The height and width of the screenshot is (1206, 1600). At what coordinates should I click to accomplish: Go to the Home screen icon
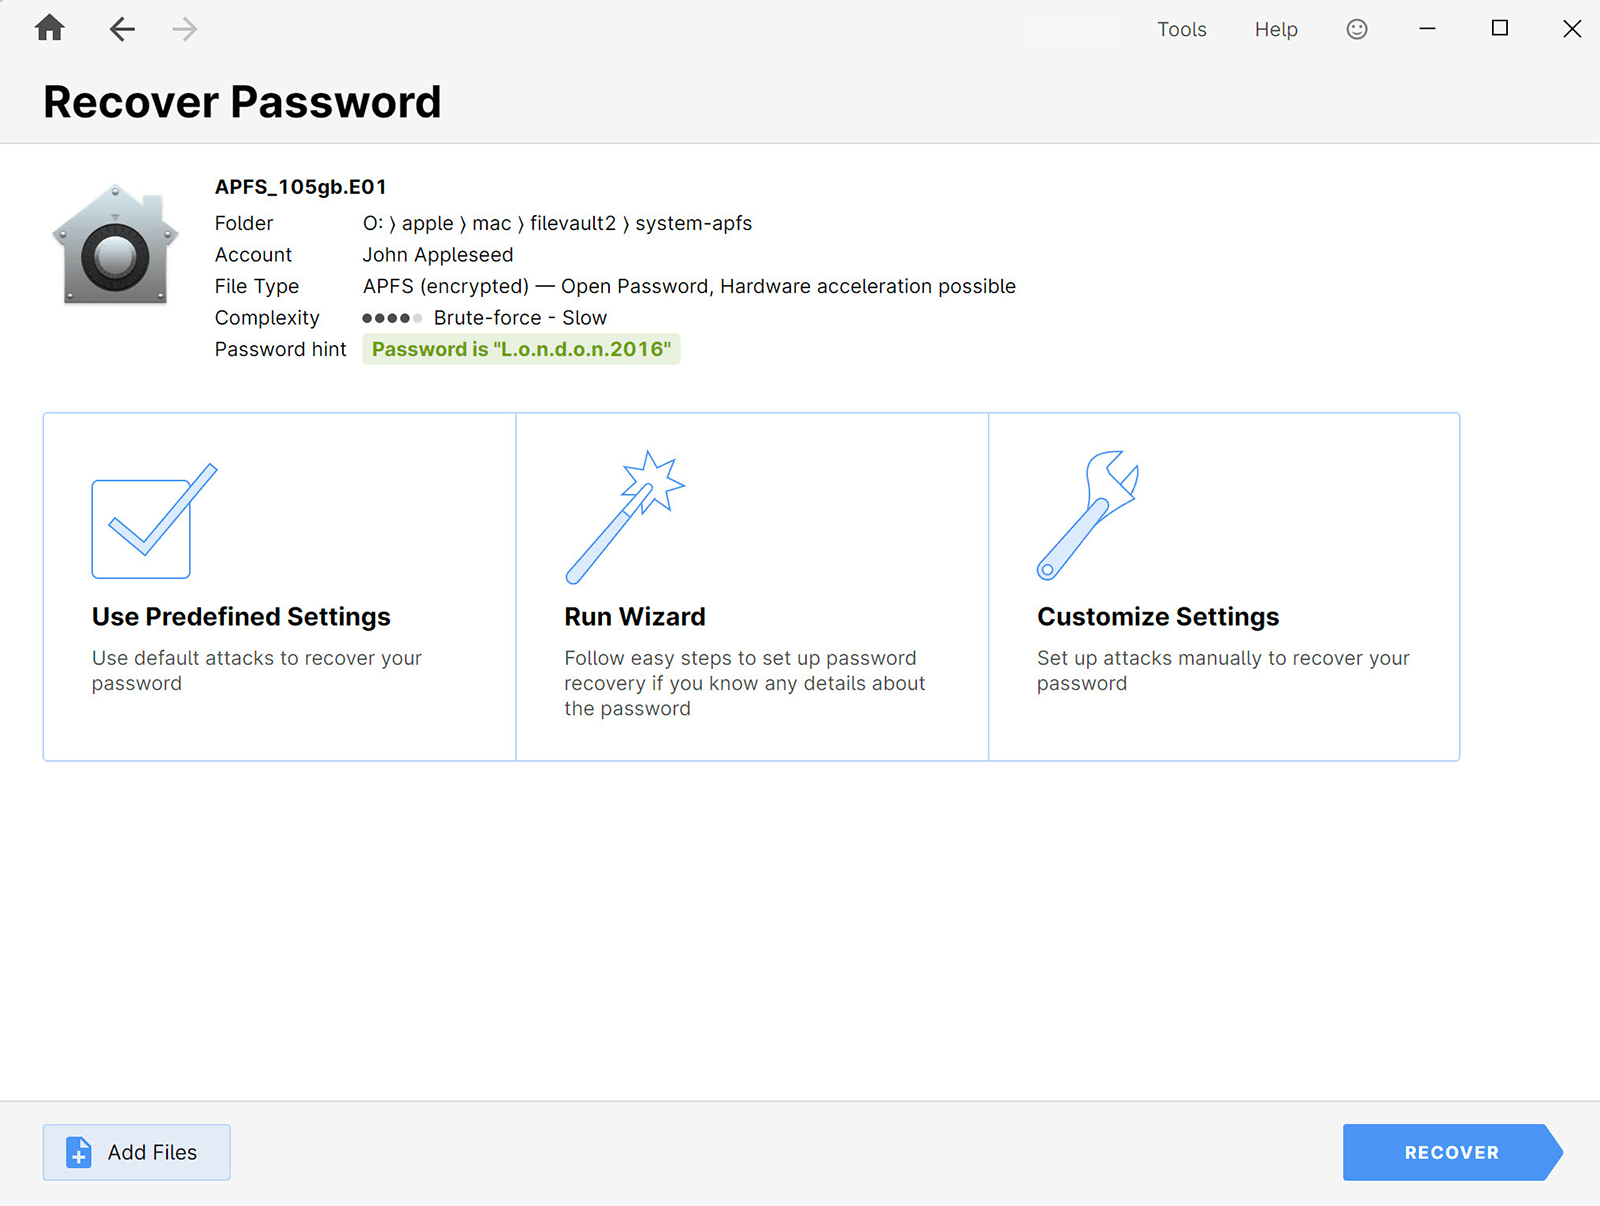pos(49,28)
